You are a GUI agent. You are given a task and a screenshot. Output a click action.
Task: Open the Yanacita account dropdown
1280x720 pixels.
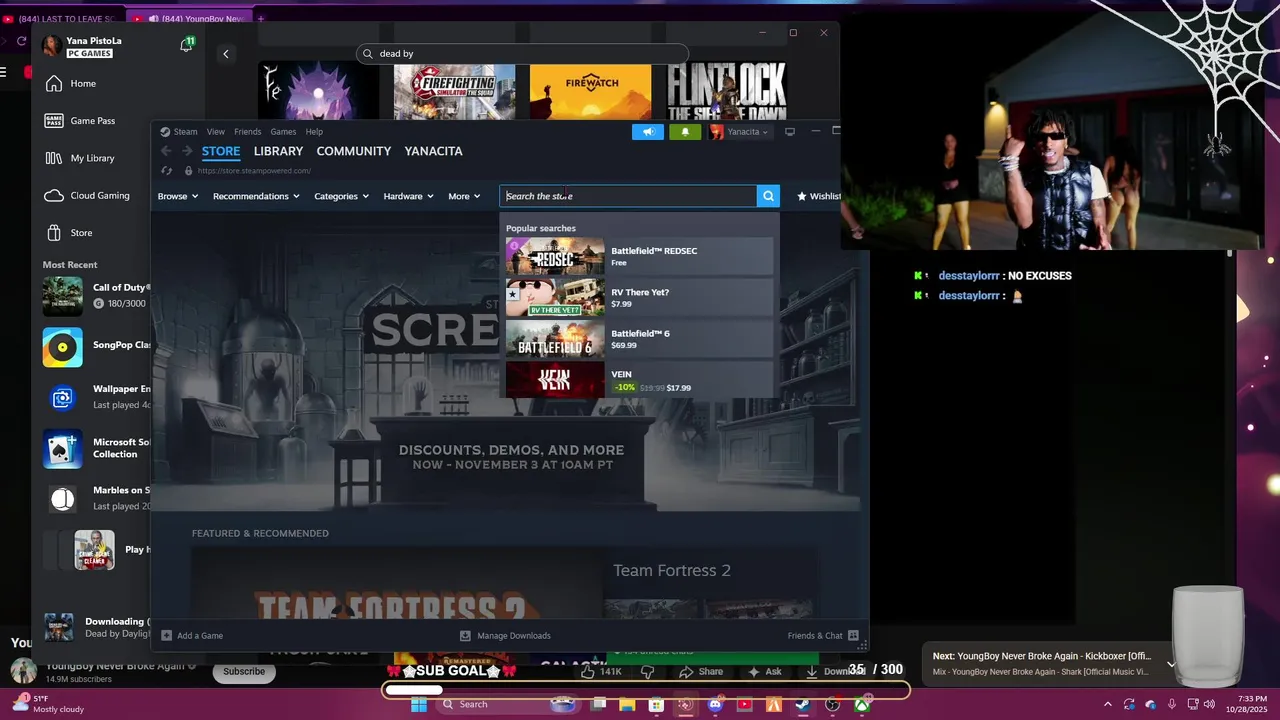coord(739,132)
